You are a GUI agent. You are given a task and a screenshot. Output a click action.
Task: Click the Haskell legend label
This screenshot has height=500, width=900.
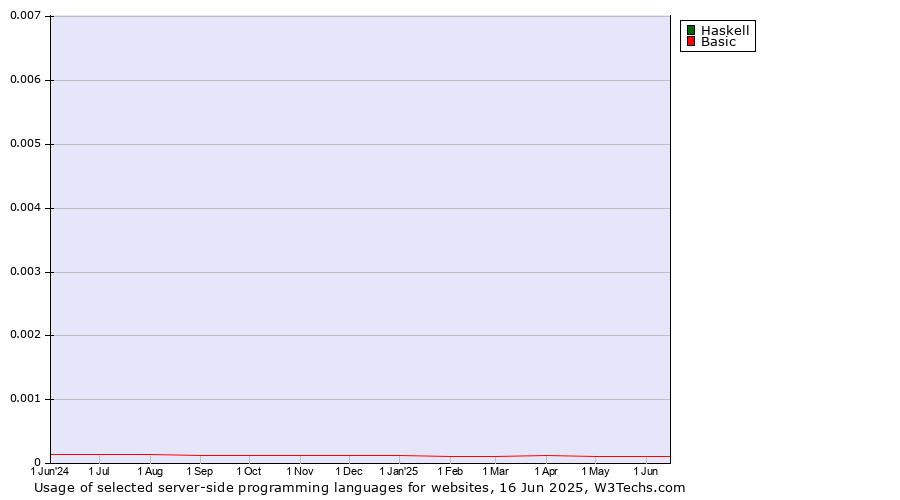725,30
